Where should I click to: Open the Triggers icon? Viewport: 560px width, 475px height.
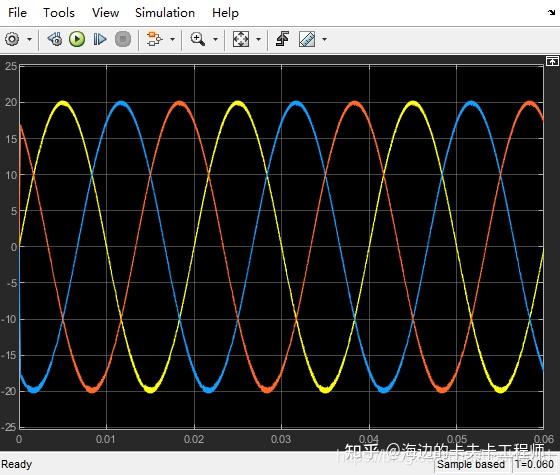coord(282,39)
